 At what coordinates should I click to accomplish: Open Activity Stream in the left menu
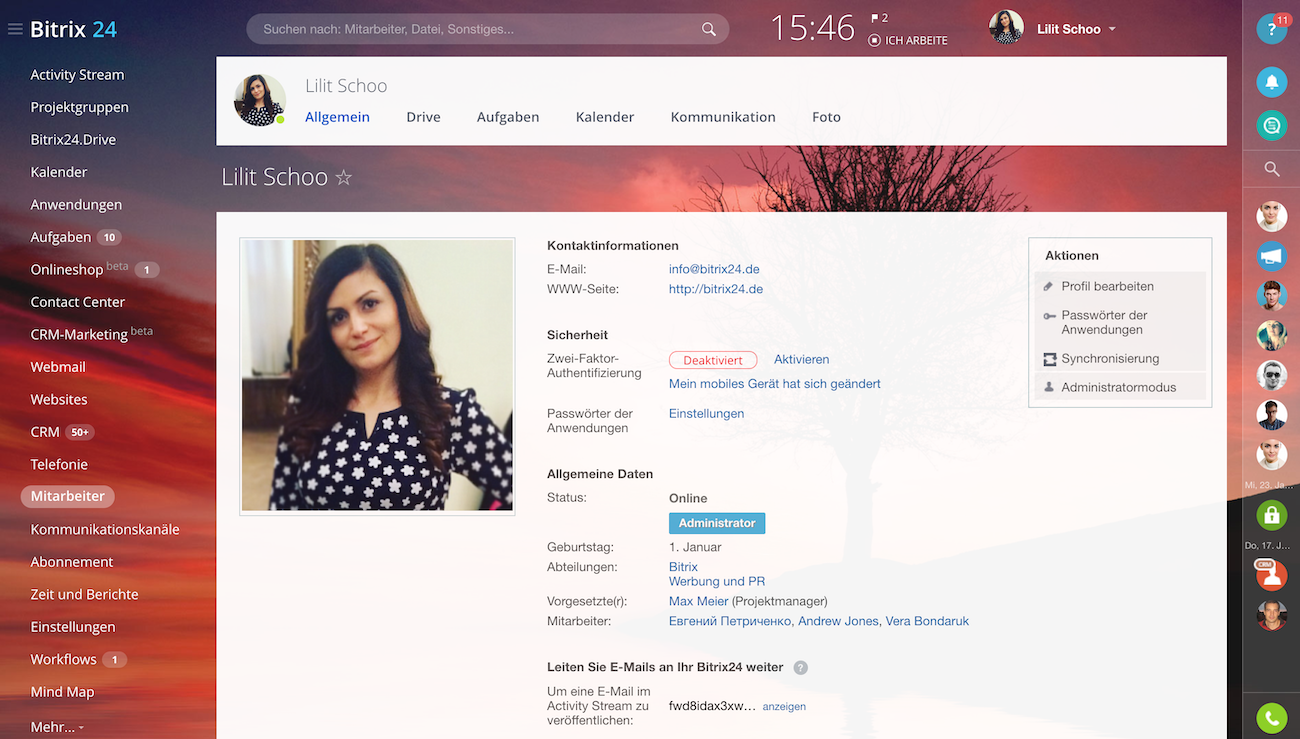point(77,75)
